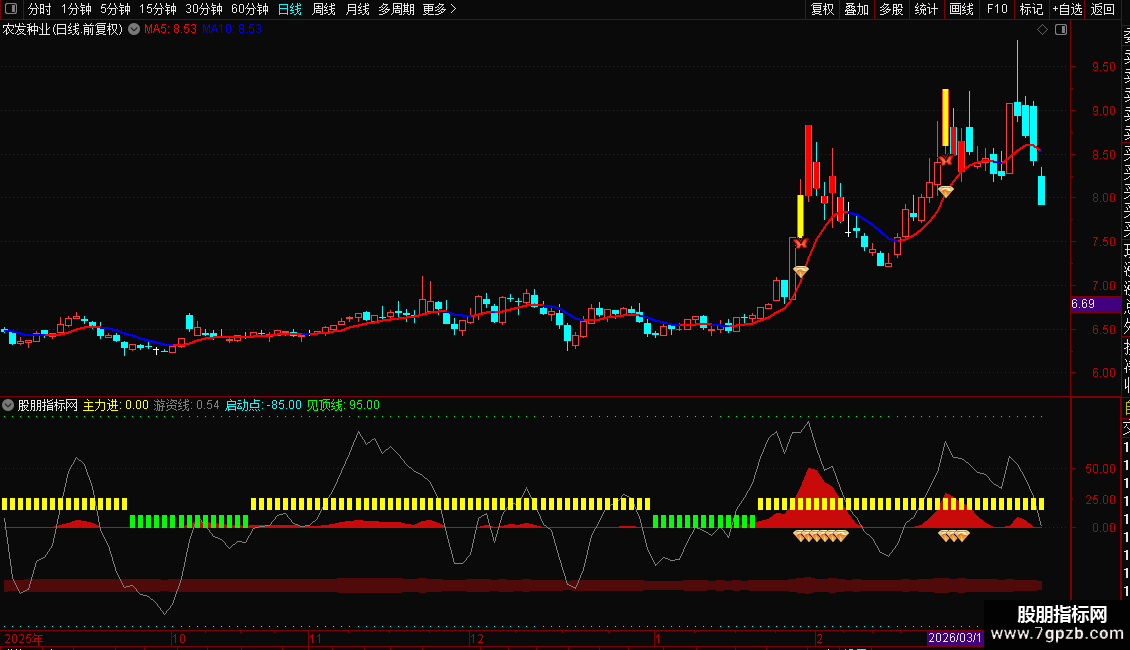The image size is (1130, 650).
Task: Click the 叠加 overlay button
Action: 857,9
